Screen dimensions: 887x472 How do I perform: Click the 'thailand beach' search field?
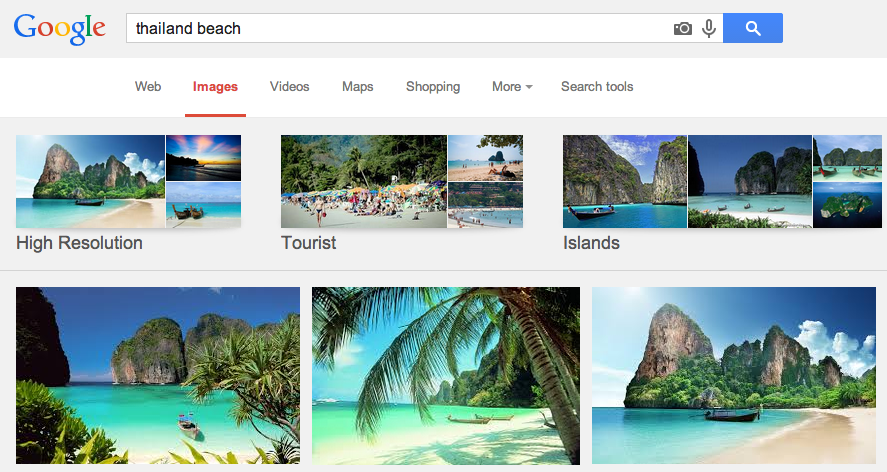[400, 29]
